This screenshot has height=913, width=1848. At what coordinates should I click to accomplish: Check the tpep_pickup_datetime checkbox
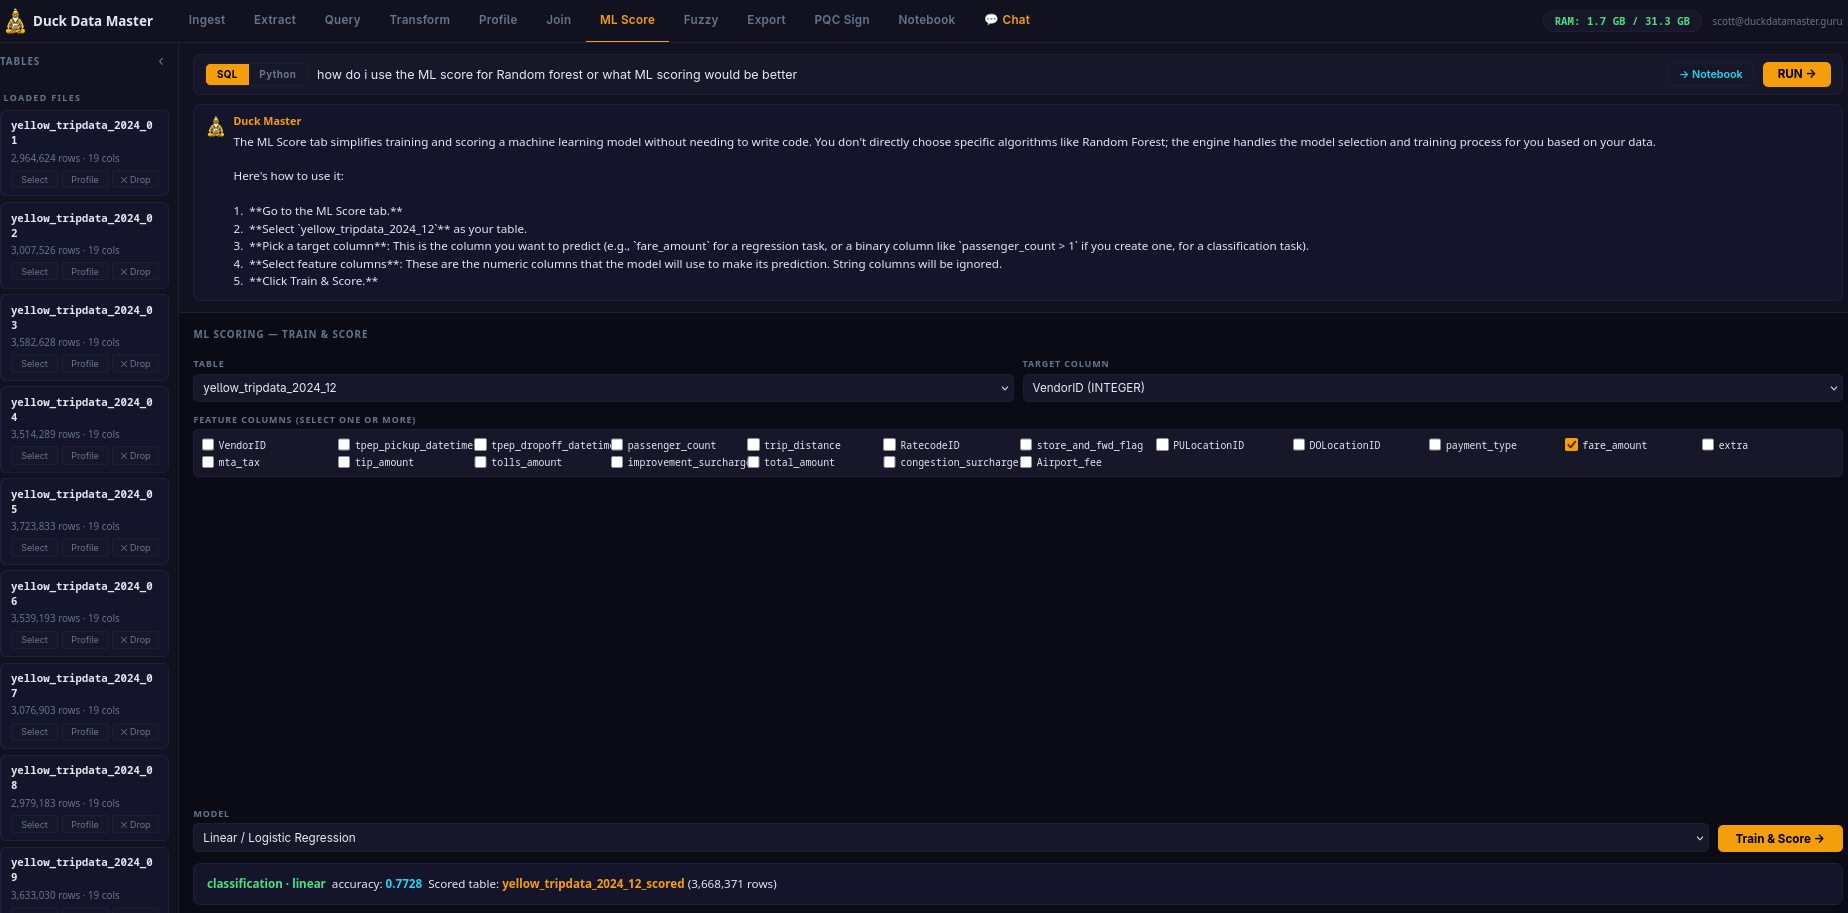click(x=344, y=445)
